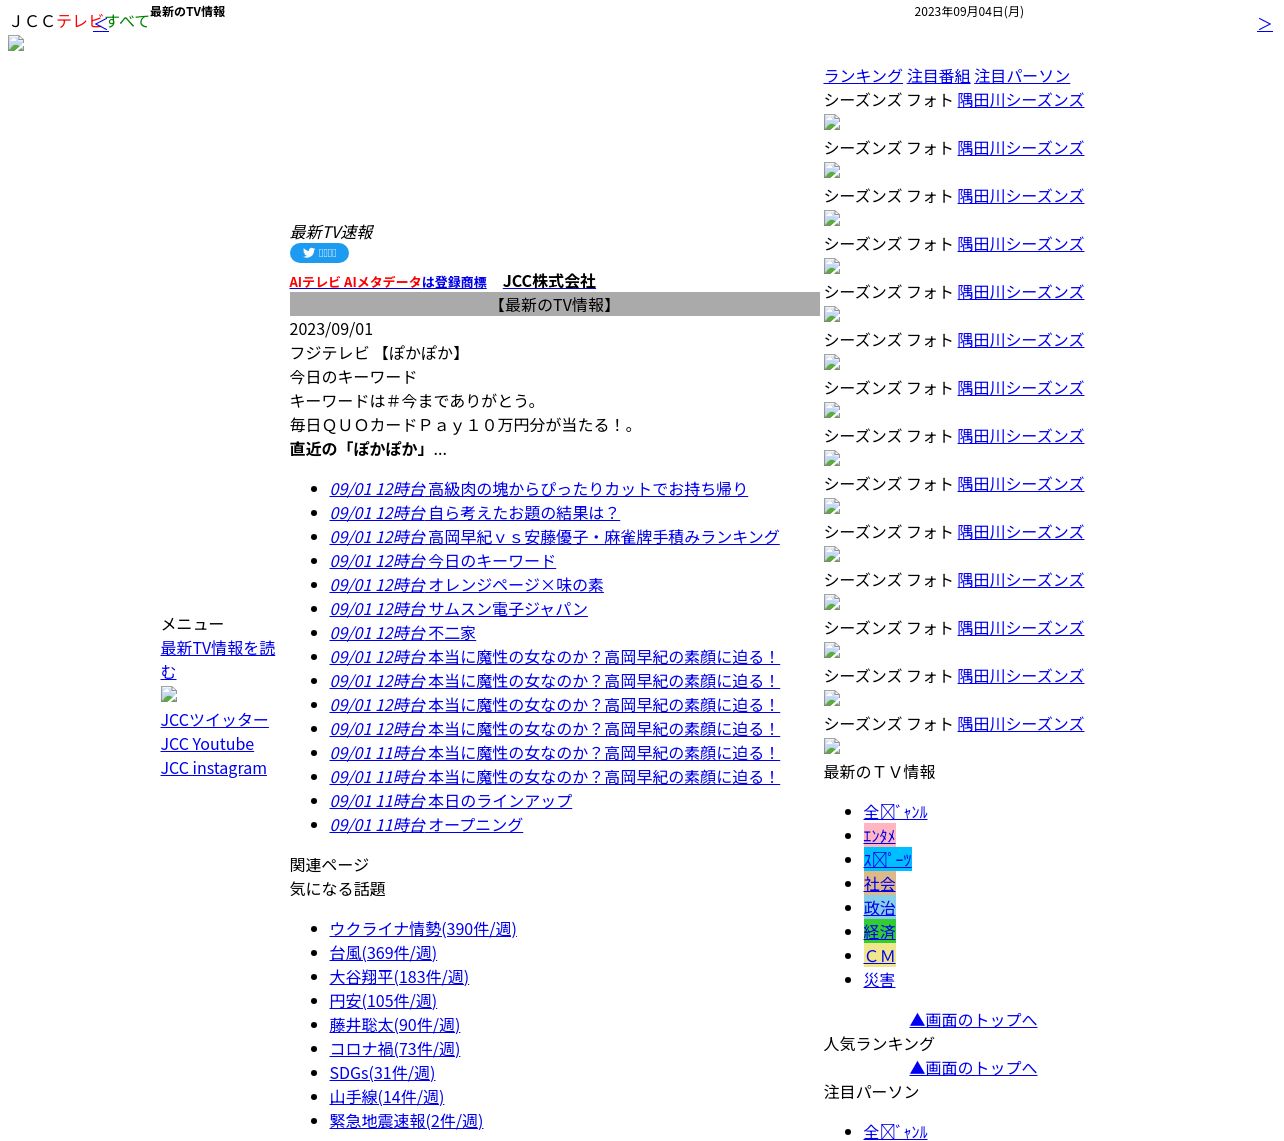Open the 注目番組 tab

click(939, 76)
